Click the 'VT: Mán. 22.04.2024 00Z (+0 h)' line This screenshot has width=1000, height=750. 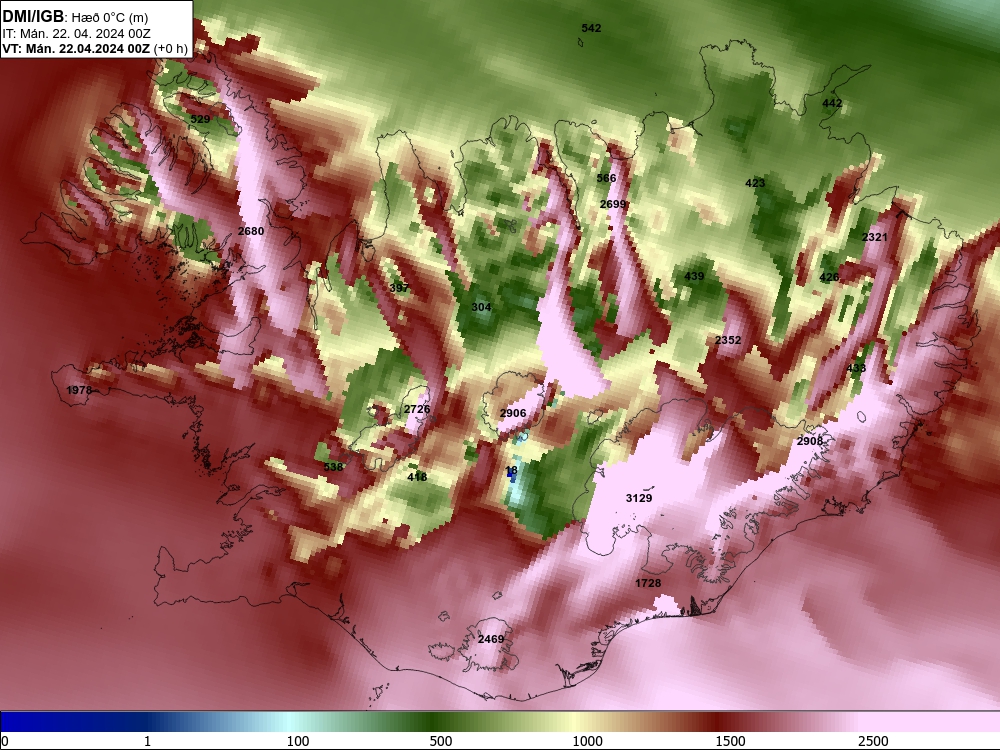(95, 48)
